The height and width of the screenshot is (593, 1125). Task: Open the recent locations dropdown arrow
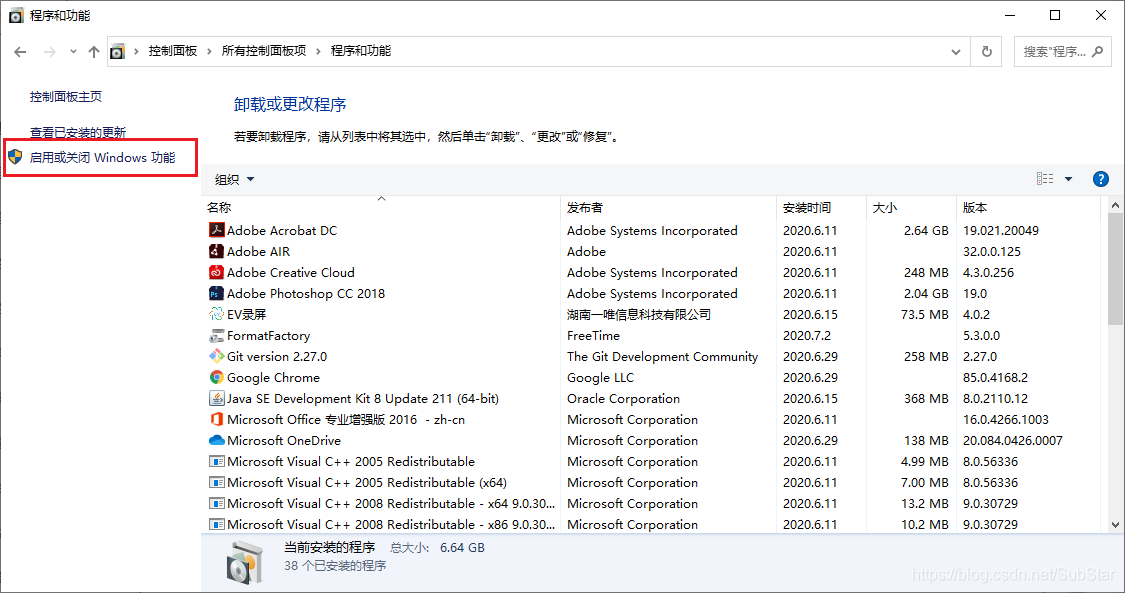(73, 52)
